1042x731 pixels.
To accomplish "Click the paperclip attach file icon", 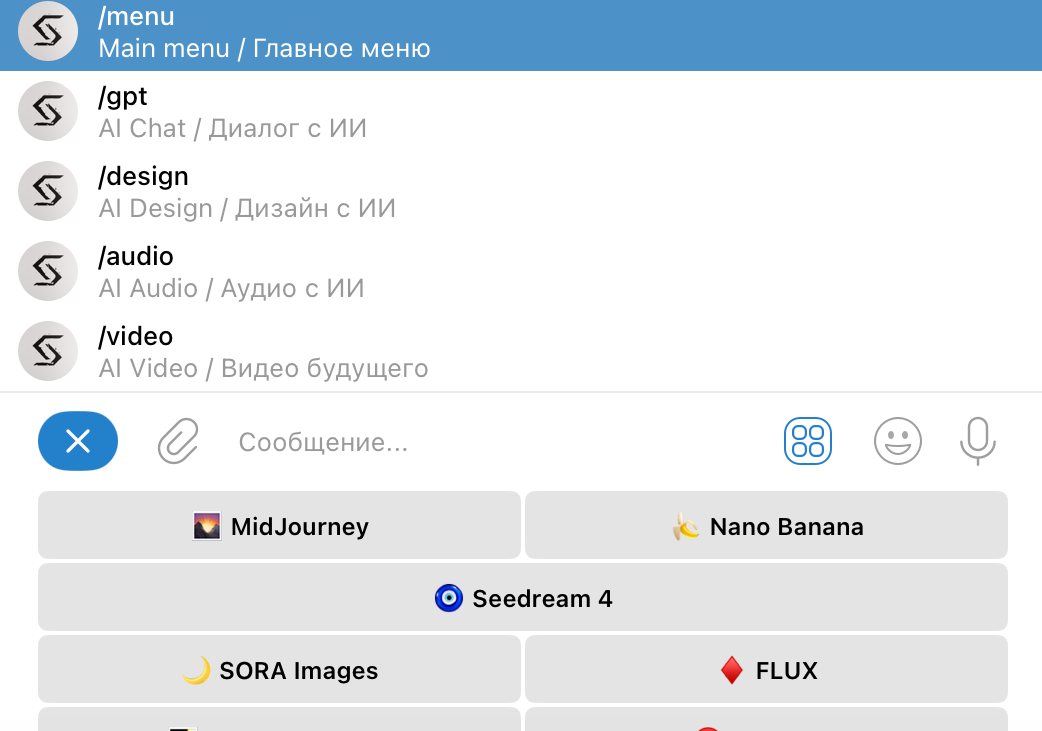I will coord(179,441).
